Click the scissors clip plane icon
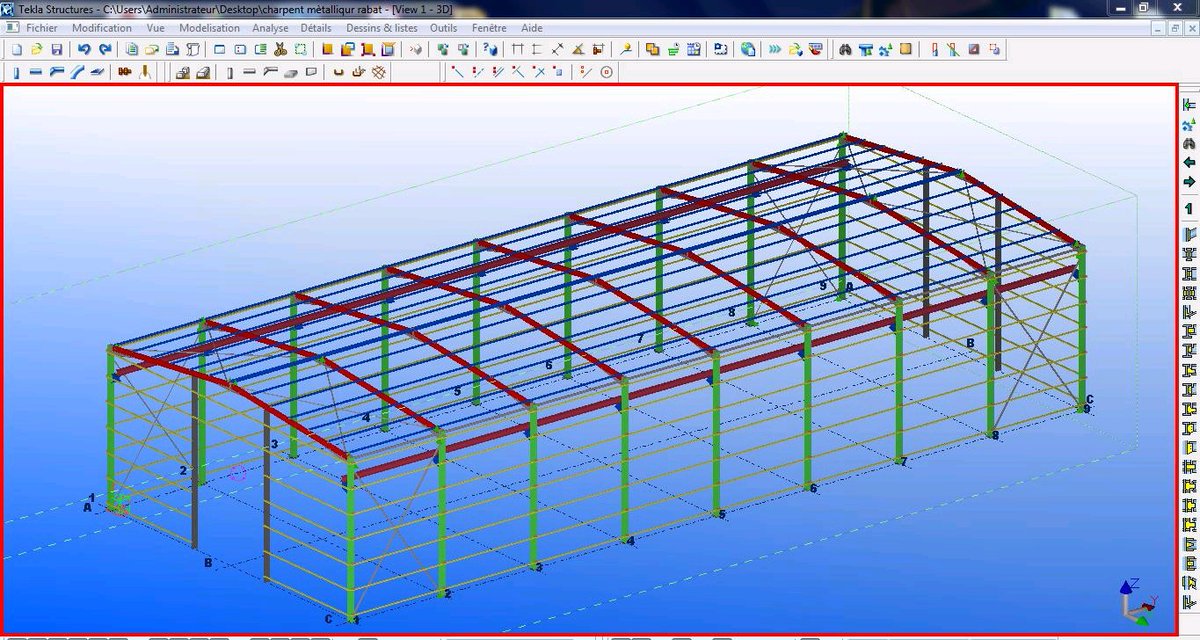Image resolution: width=1200 pixels, height=640 pixels. [281, 49]
